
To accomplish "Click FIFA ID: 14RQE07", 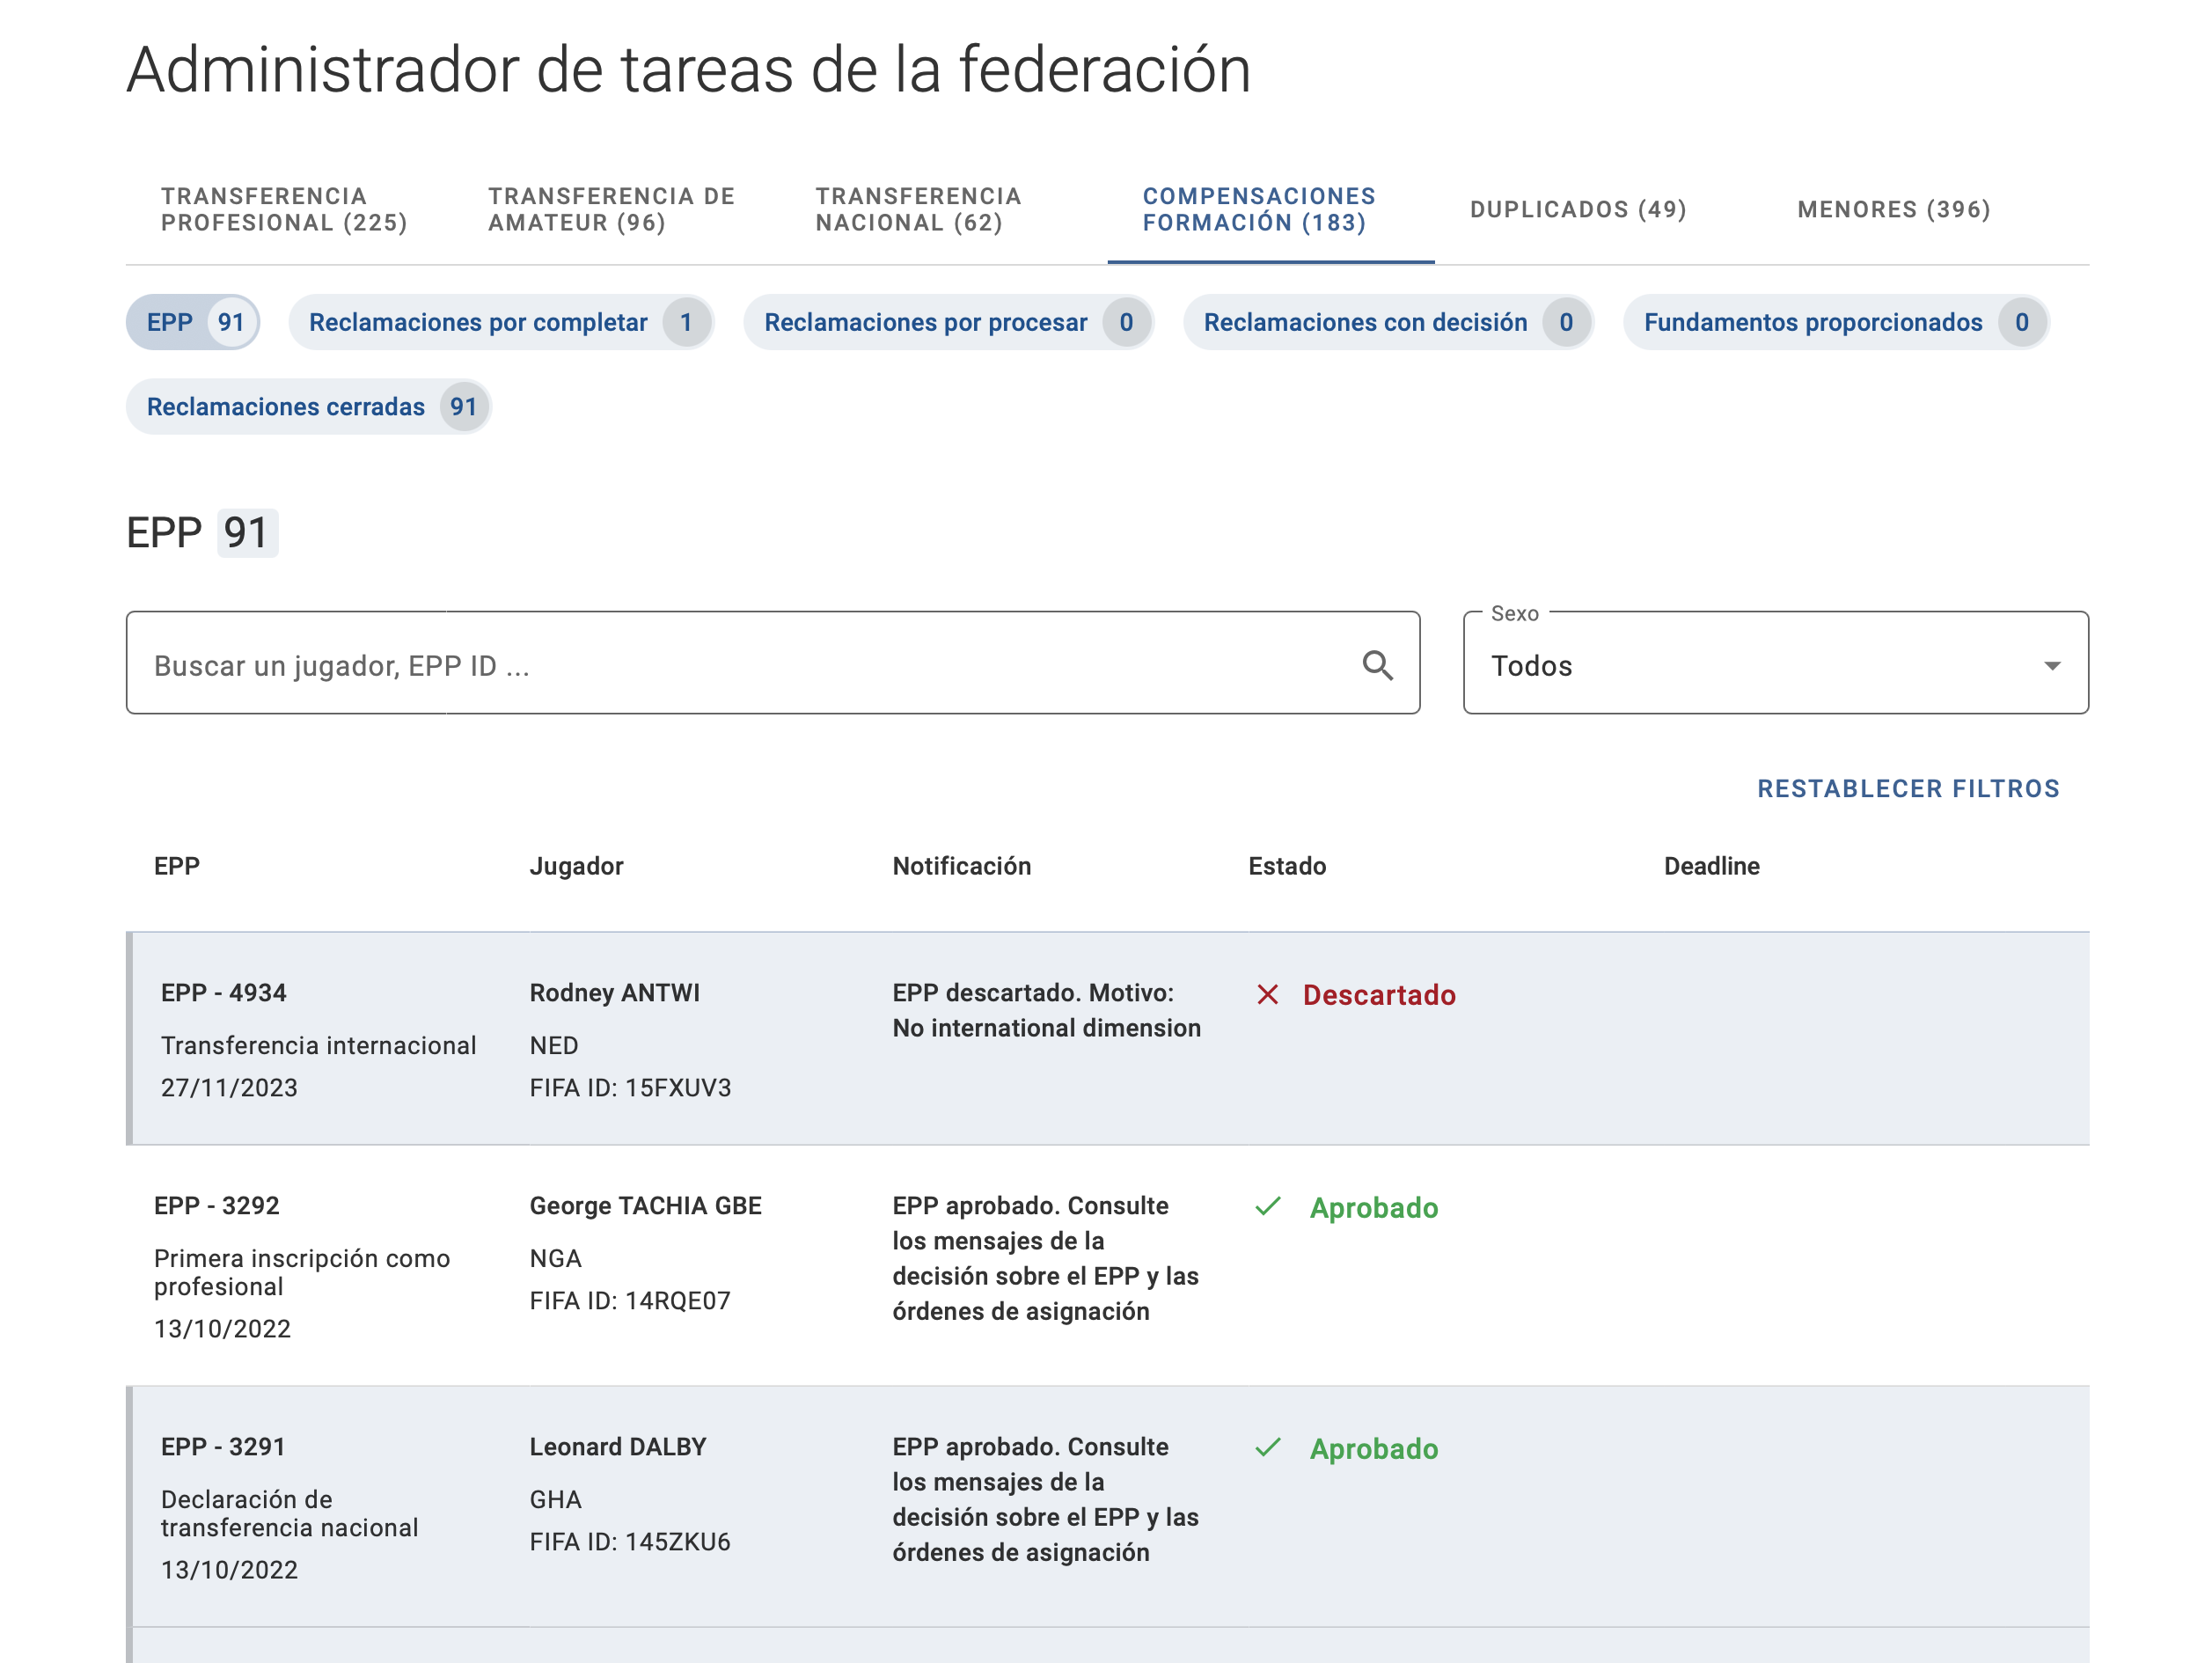I will (630, 1301).
